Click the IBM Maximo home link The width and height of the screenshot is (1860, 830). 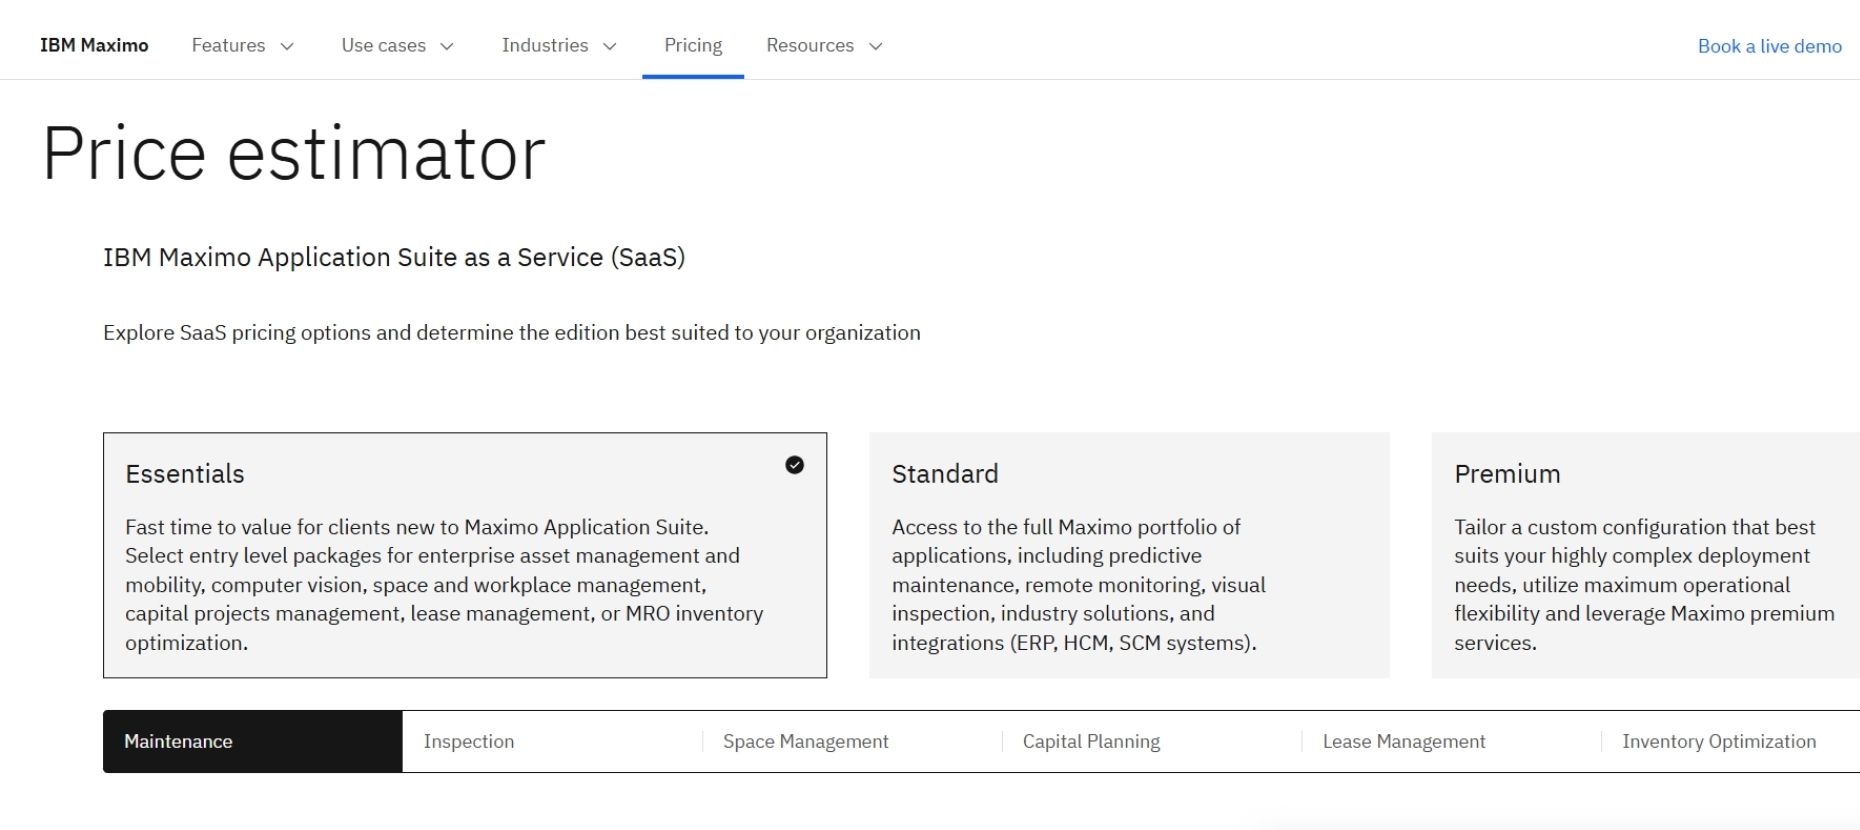pyautogui.click(x=94, y=45)
